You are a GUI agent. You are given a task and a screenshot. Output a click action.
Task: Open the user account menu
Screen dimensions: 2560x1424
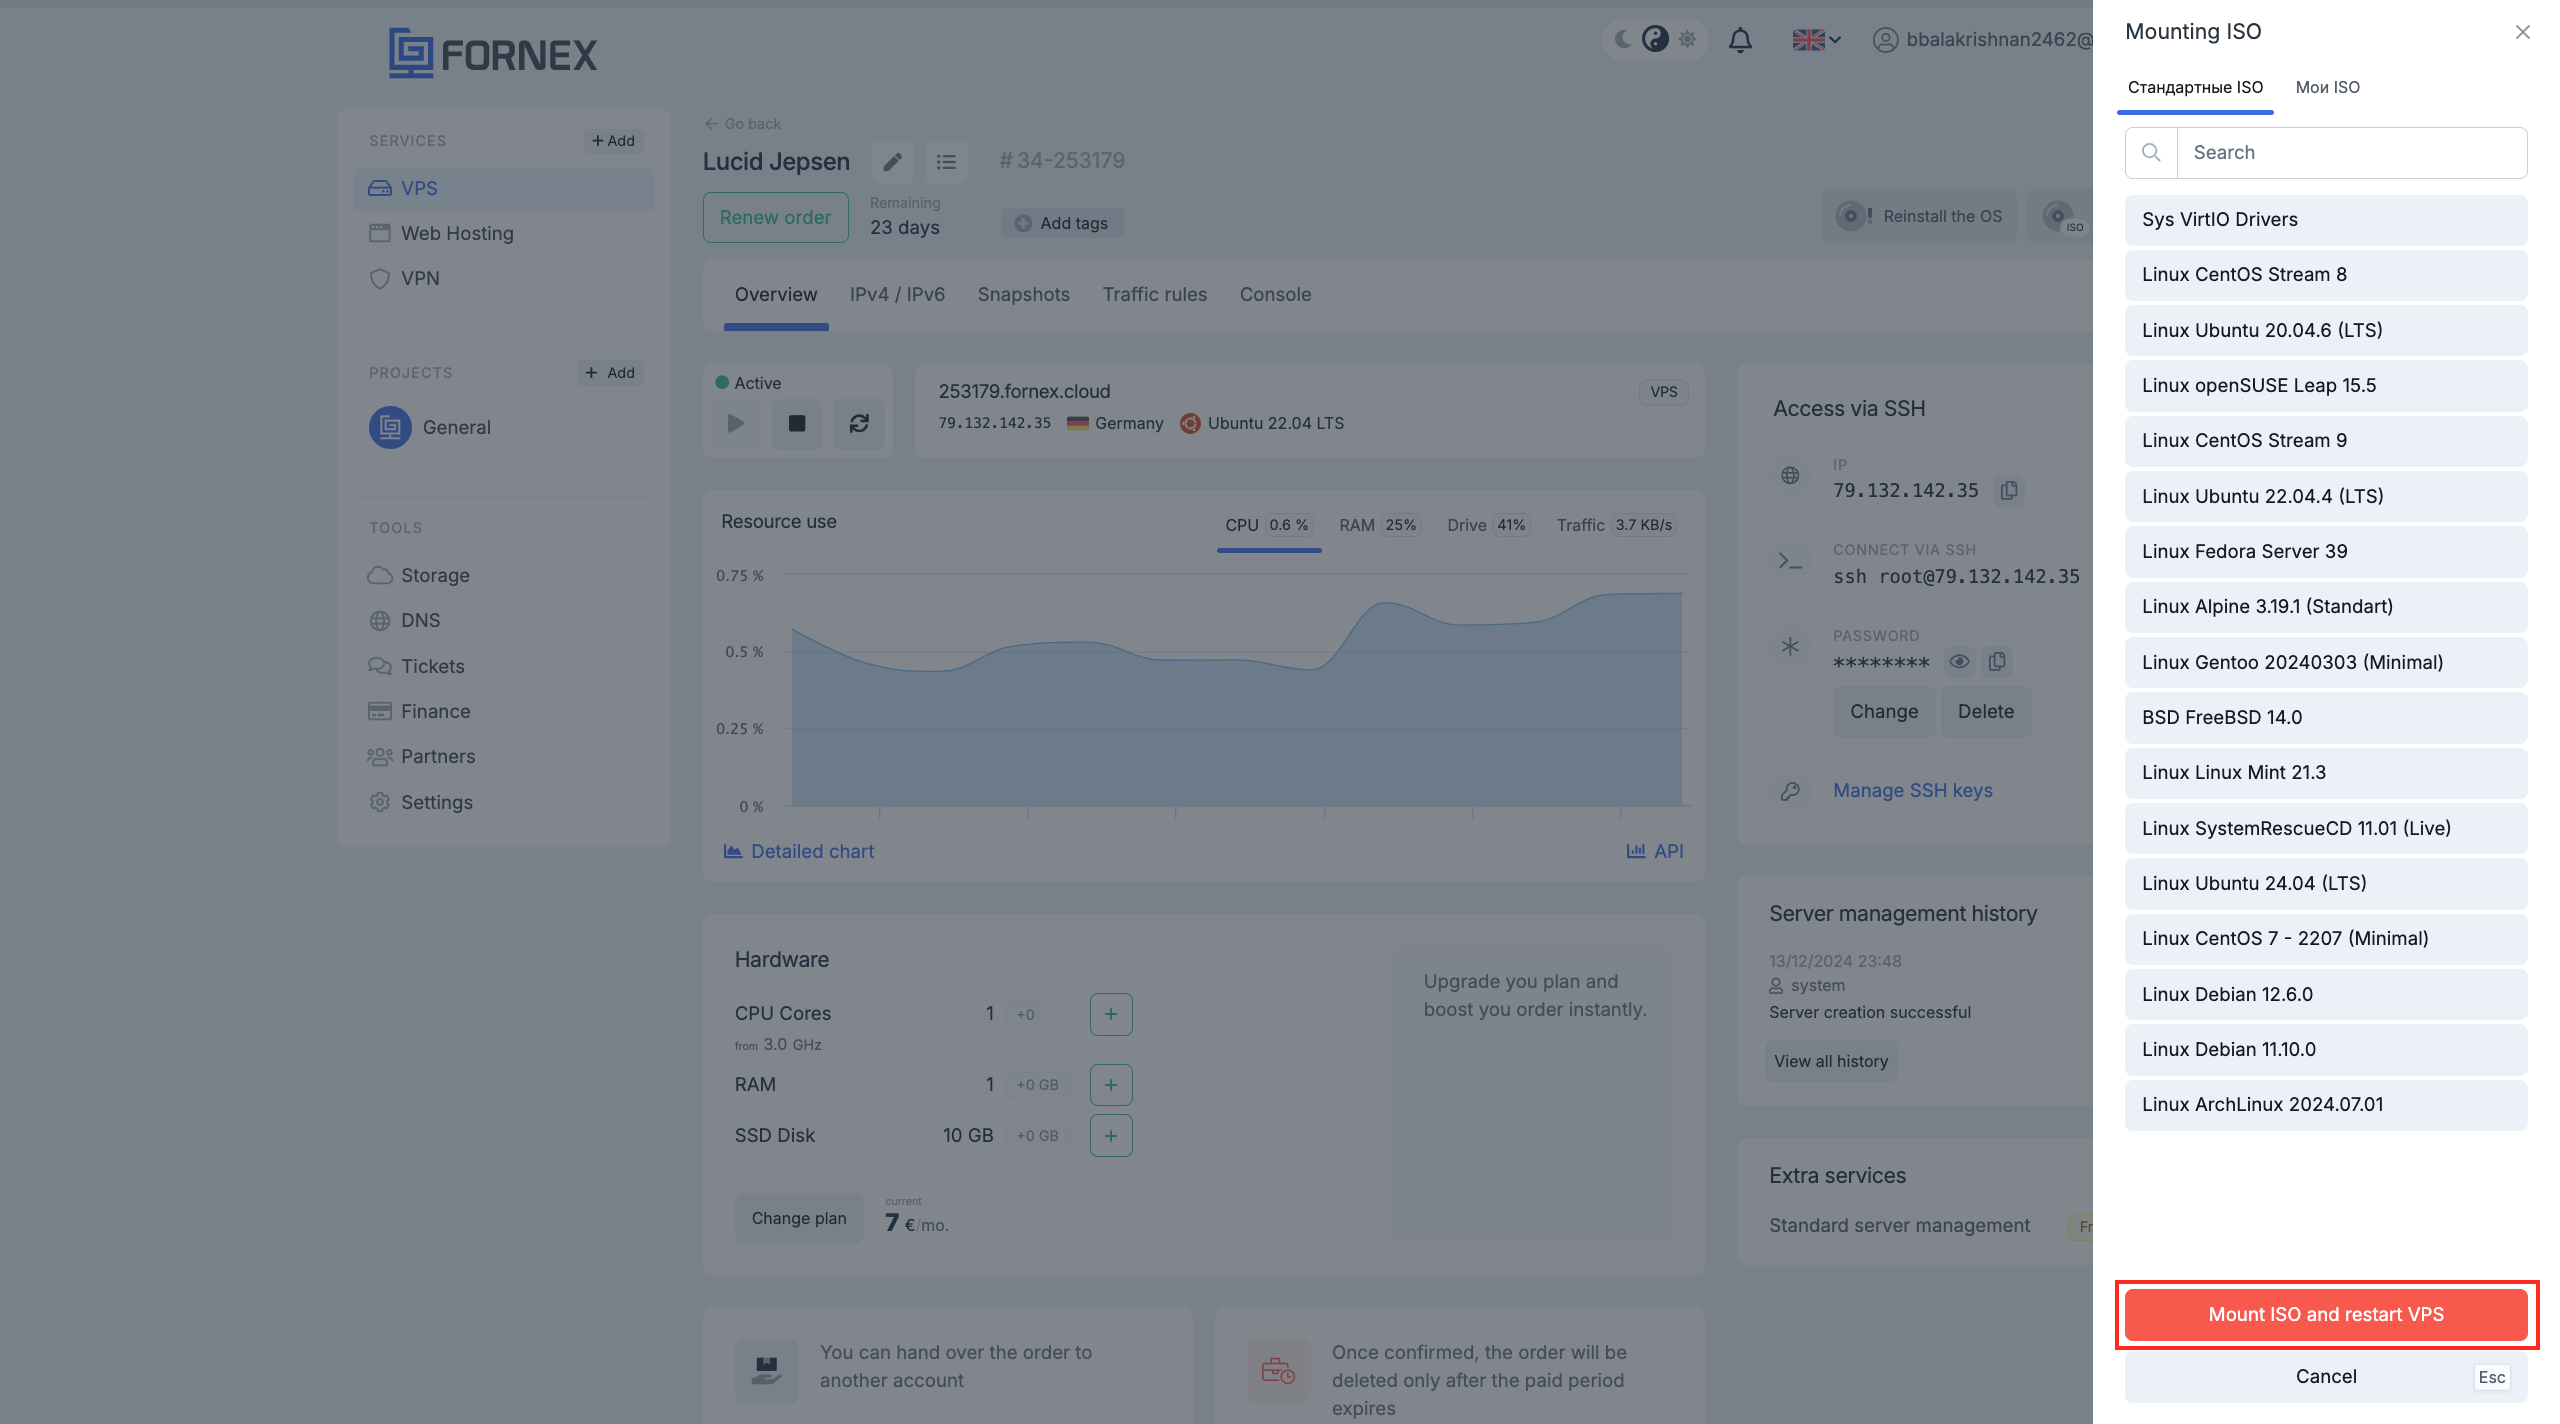coord(1982,40)
